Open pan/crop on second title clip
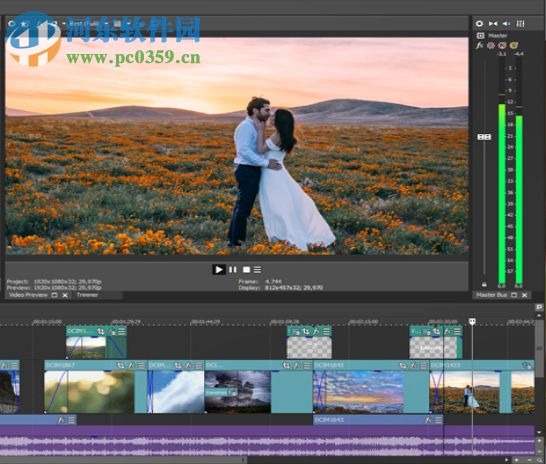Screen dimensions: 546x464 (x=436, y=331)
